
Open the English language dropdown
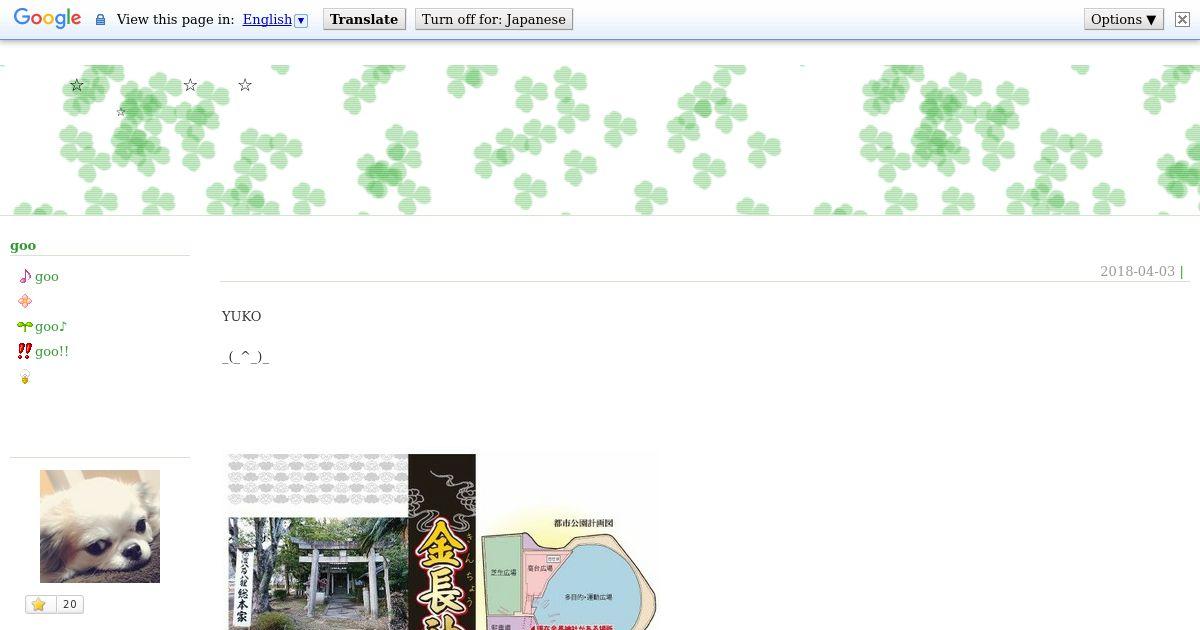[x=275, y=19]
